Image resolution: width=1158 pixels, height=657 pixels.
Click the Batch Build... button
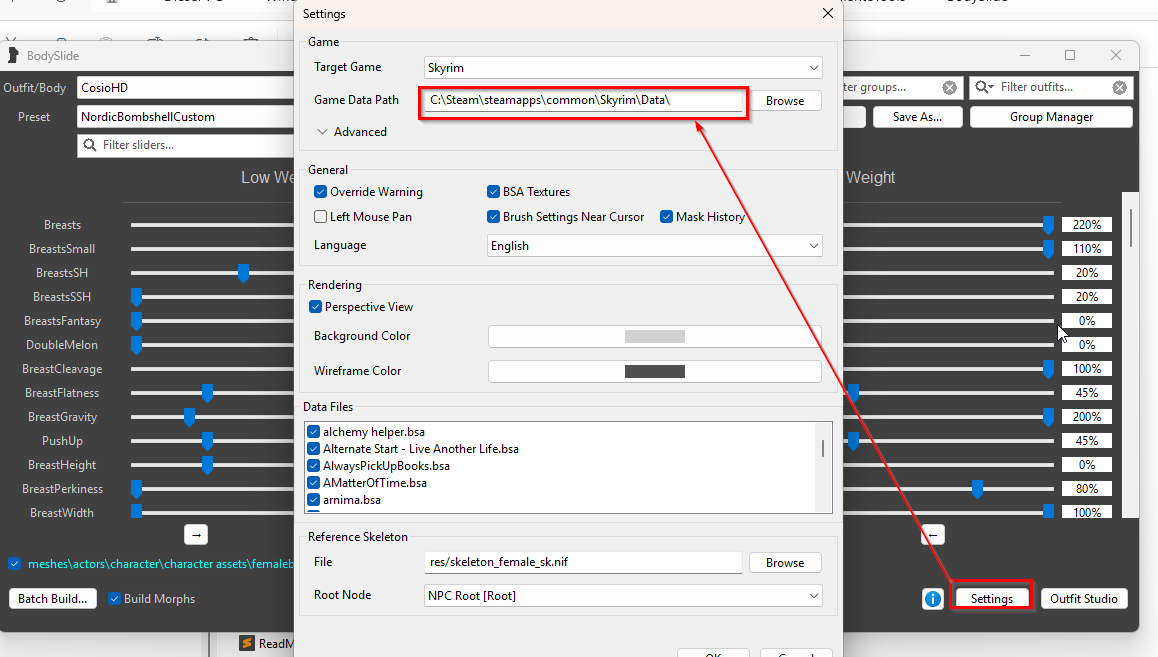click(52, 599)
